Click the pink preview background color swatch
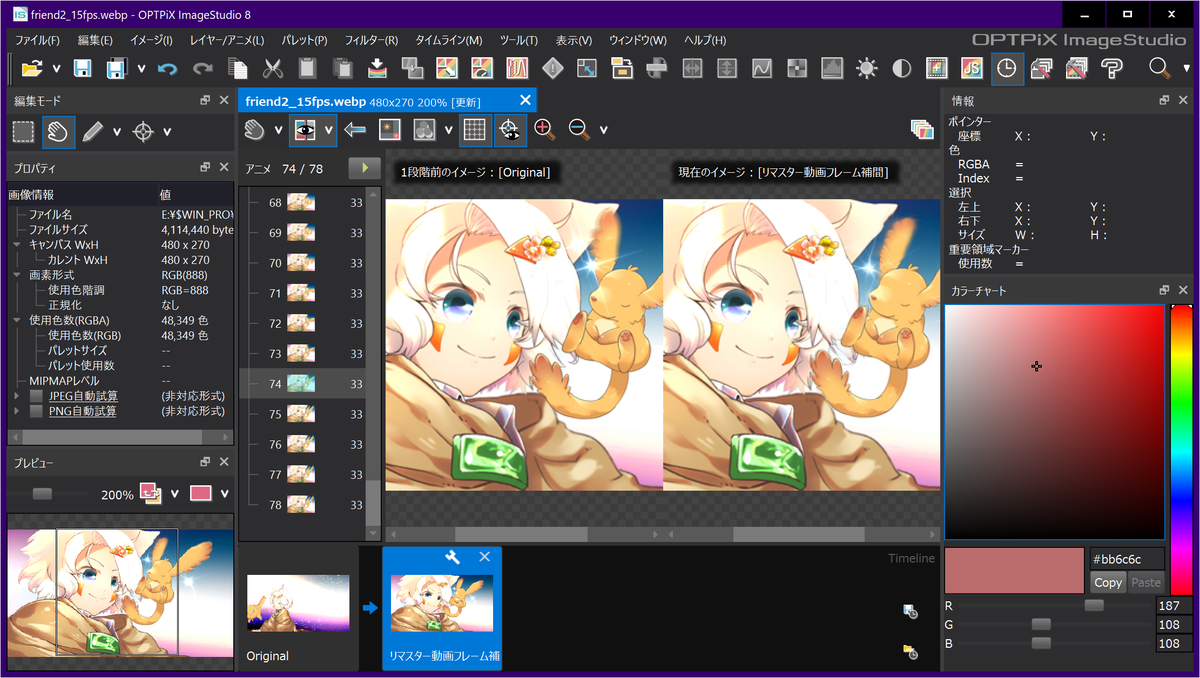The width and height of the screenshot is (1200, 678). point(200,493)
